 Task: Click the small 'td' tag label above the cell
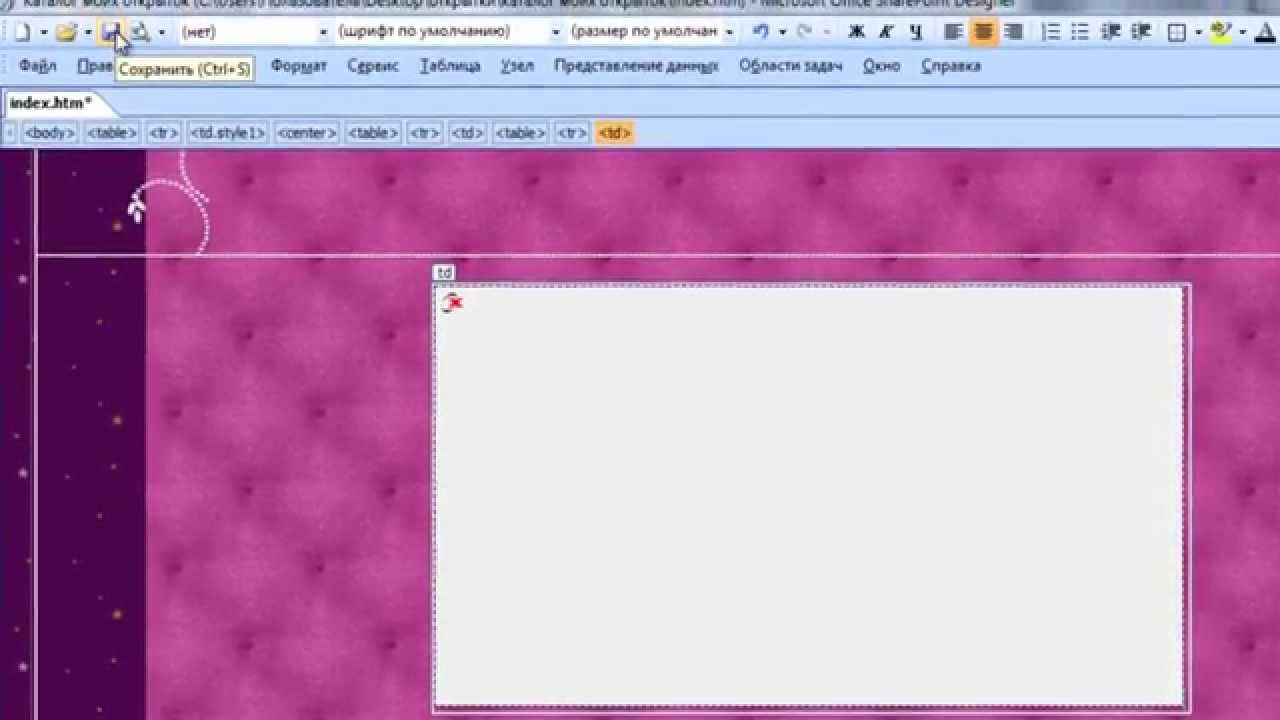[445, 273]
